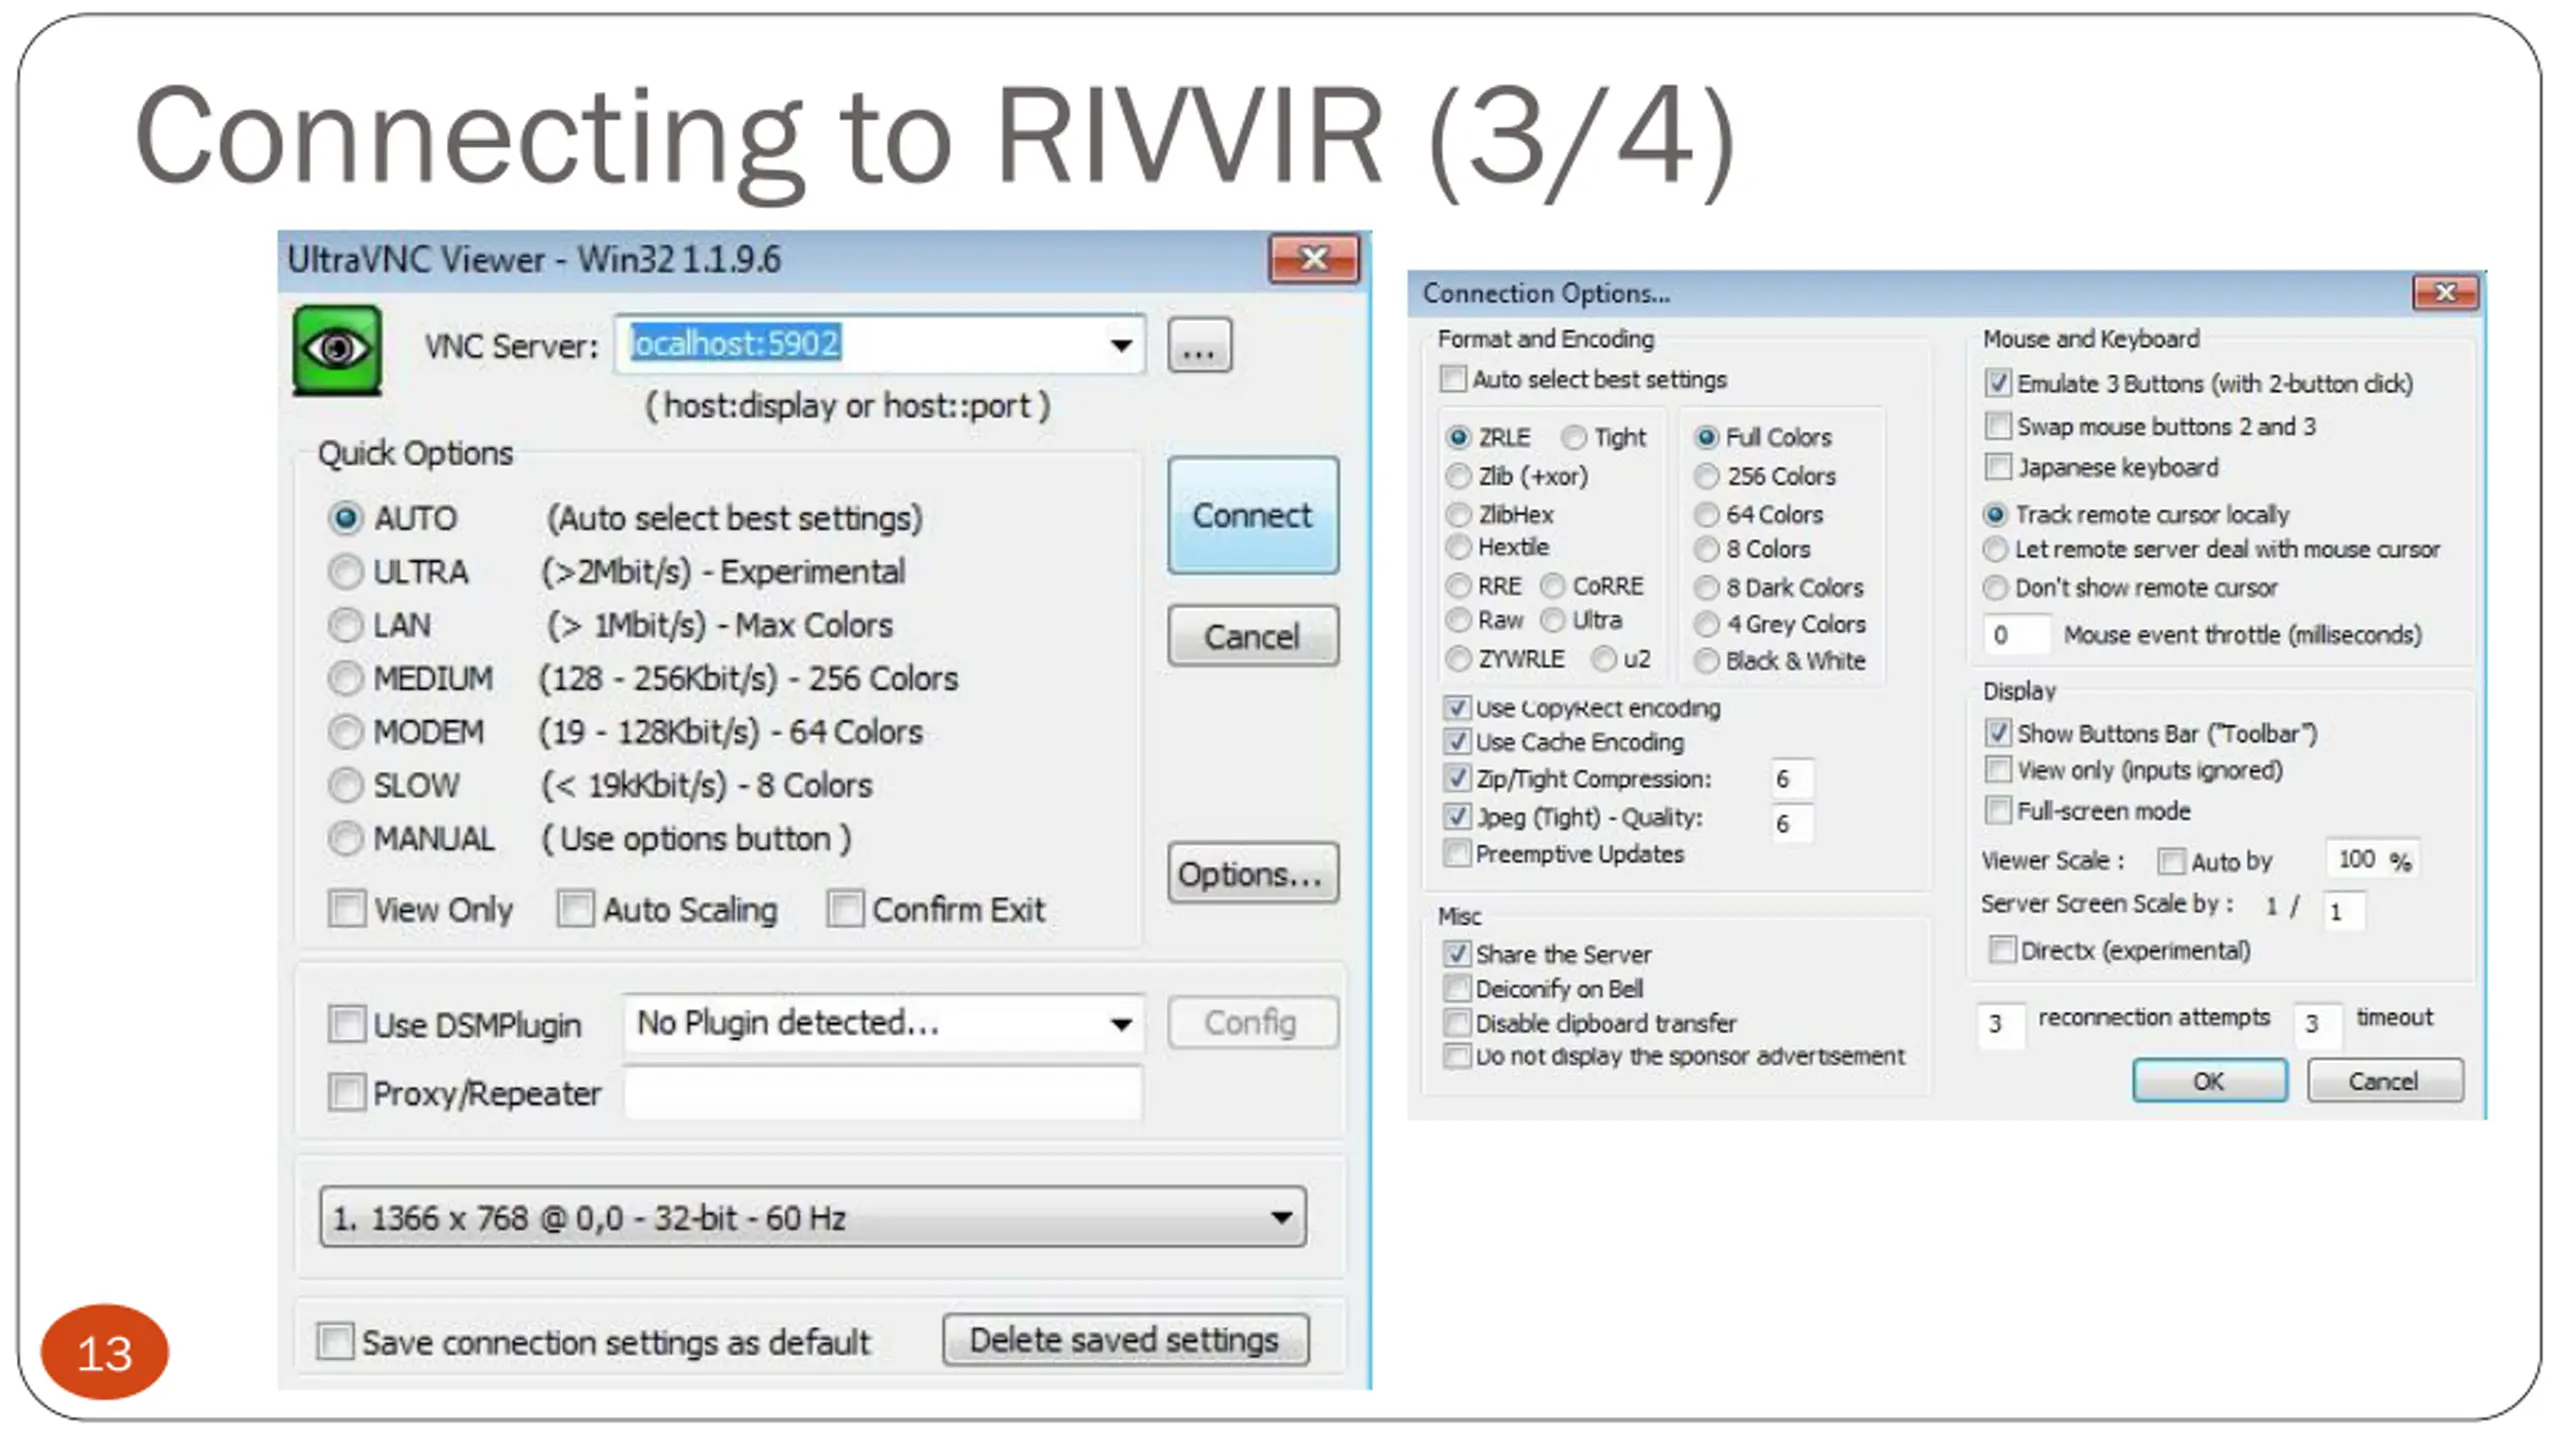Select the ZYWRLE encoding radio
This screenshot has width=2560, height=1440.
tap(1458, 659)
